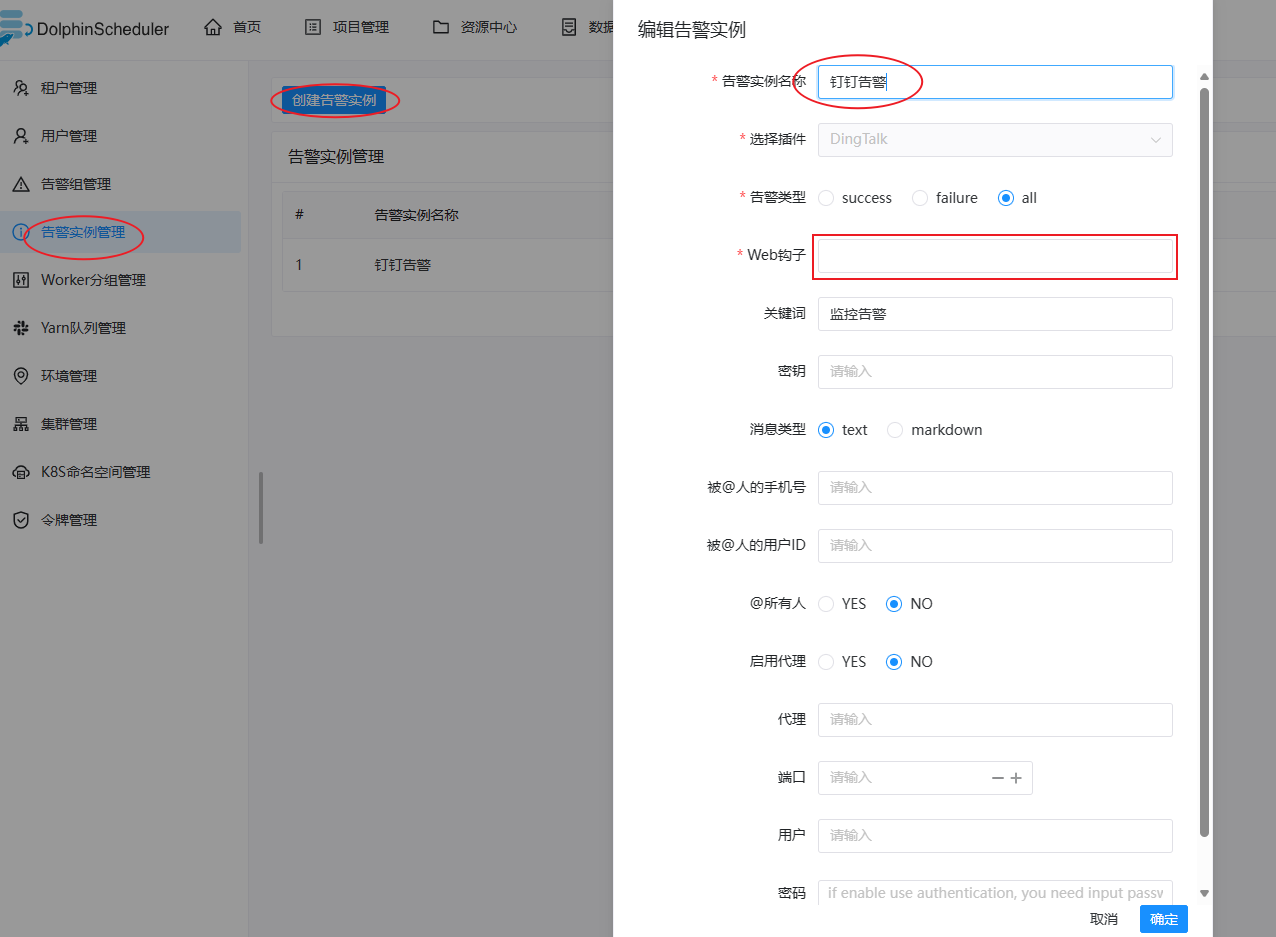Open the 项目管理 top menu
This screenshot has width=1276, height=937.
346,27
